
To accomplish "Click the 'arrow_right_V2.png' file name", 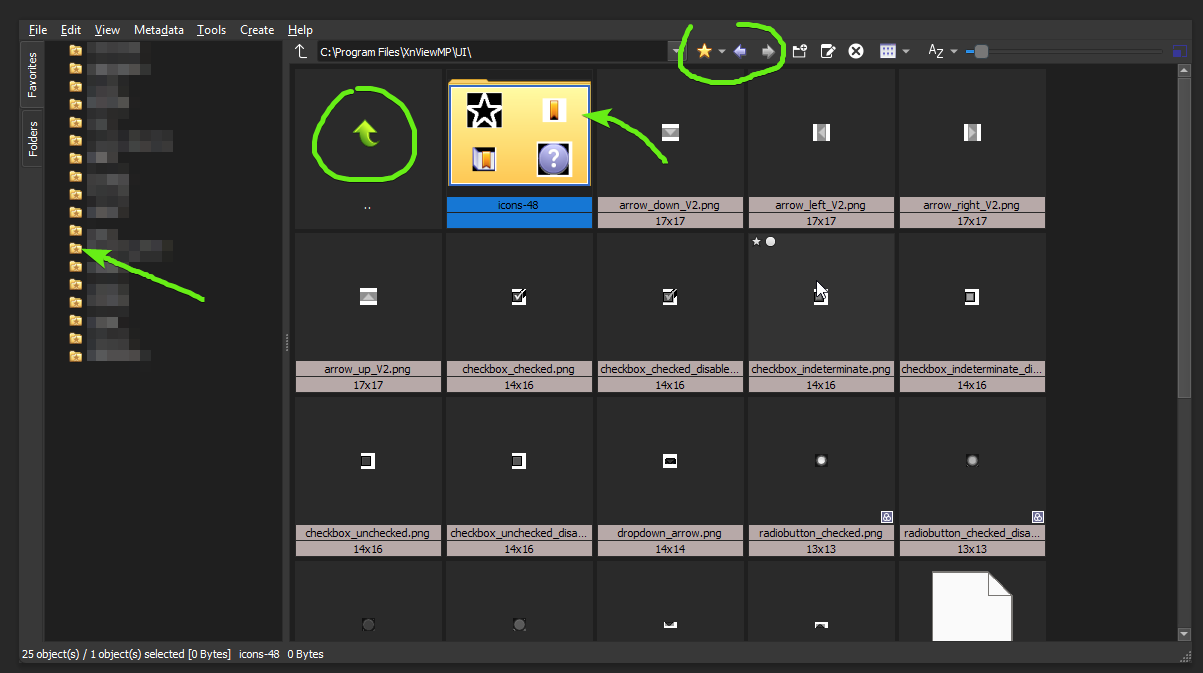I will (972, 205).
